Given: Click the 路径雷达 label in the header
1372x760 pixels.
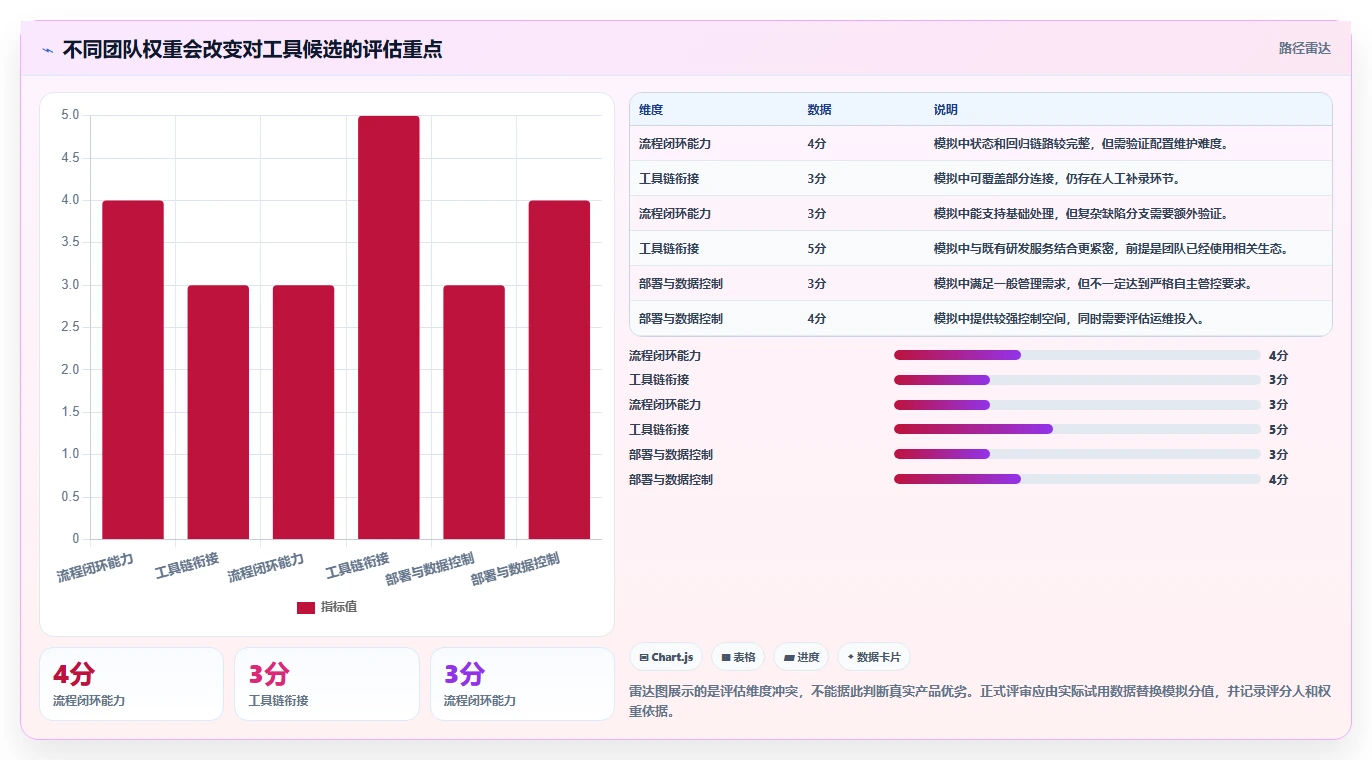Looking at the screenshot, I should [1305, 48].
